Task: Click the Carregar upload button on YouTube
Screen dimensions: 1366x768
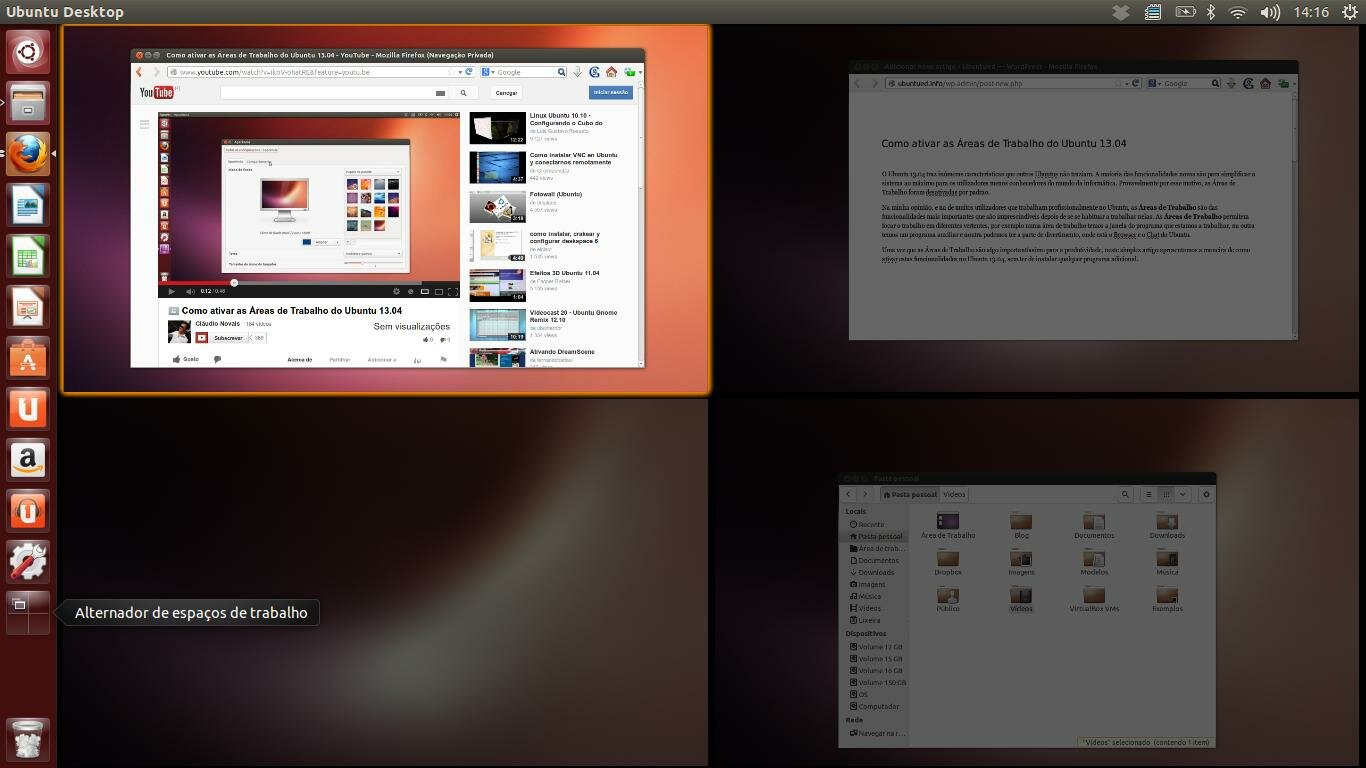Action: 507,93
